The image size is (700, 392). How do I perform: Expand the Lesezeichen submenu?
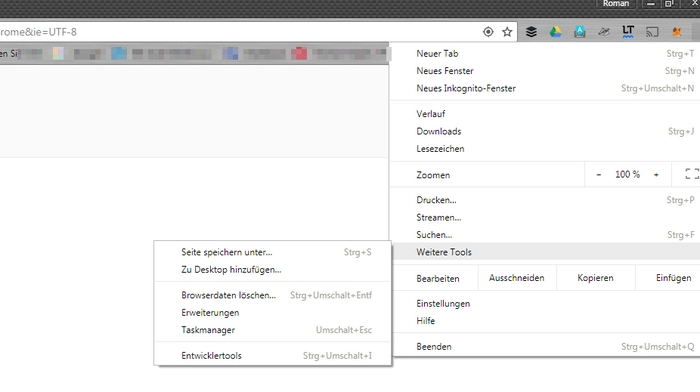point(545,149)
